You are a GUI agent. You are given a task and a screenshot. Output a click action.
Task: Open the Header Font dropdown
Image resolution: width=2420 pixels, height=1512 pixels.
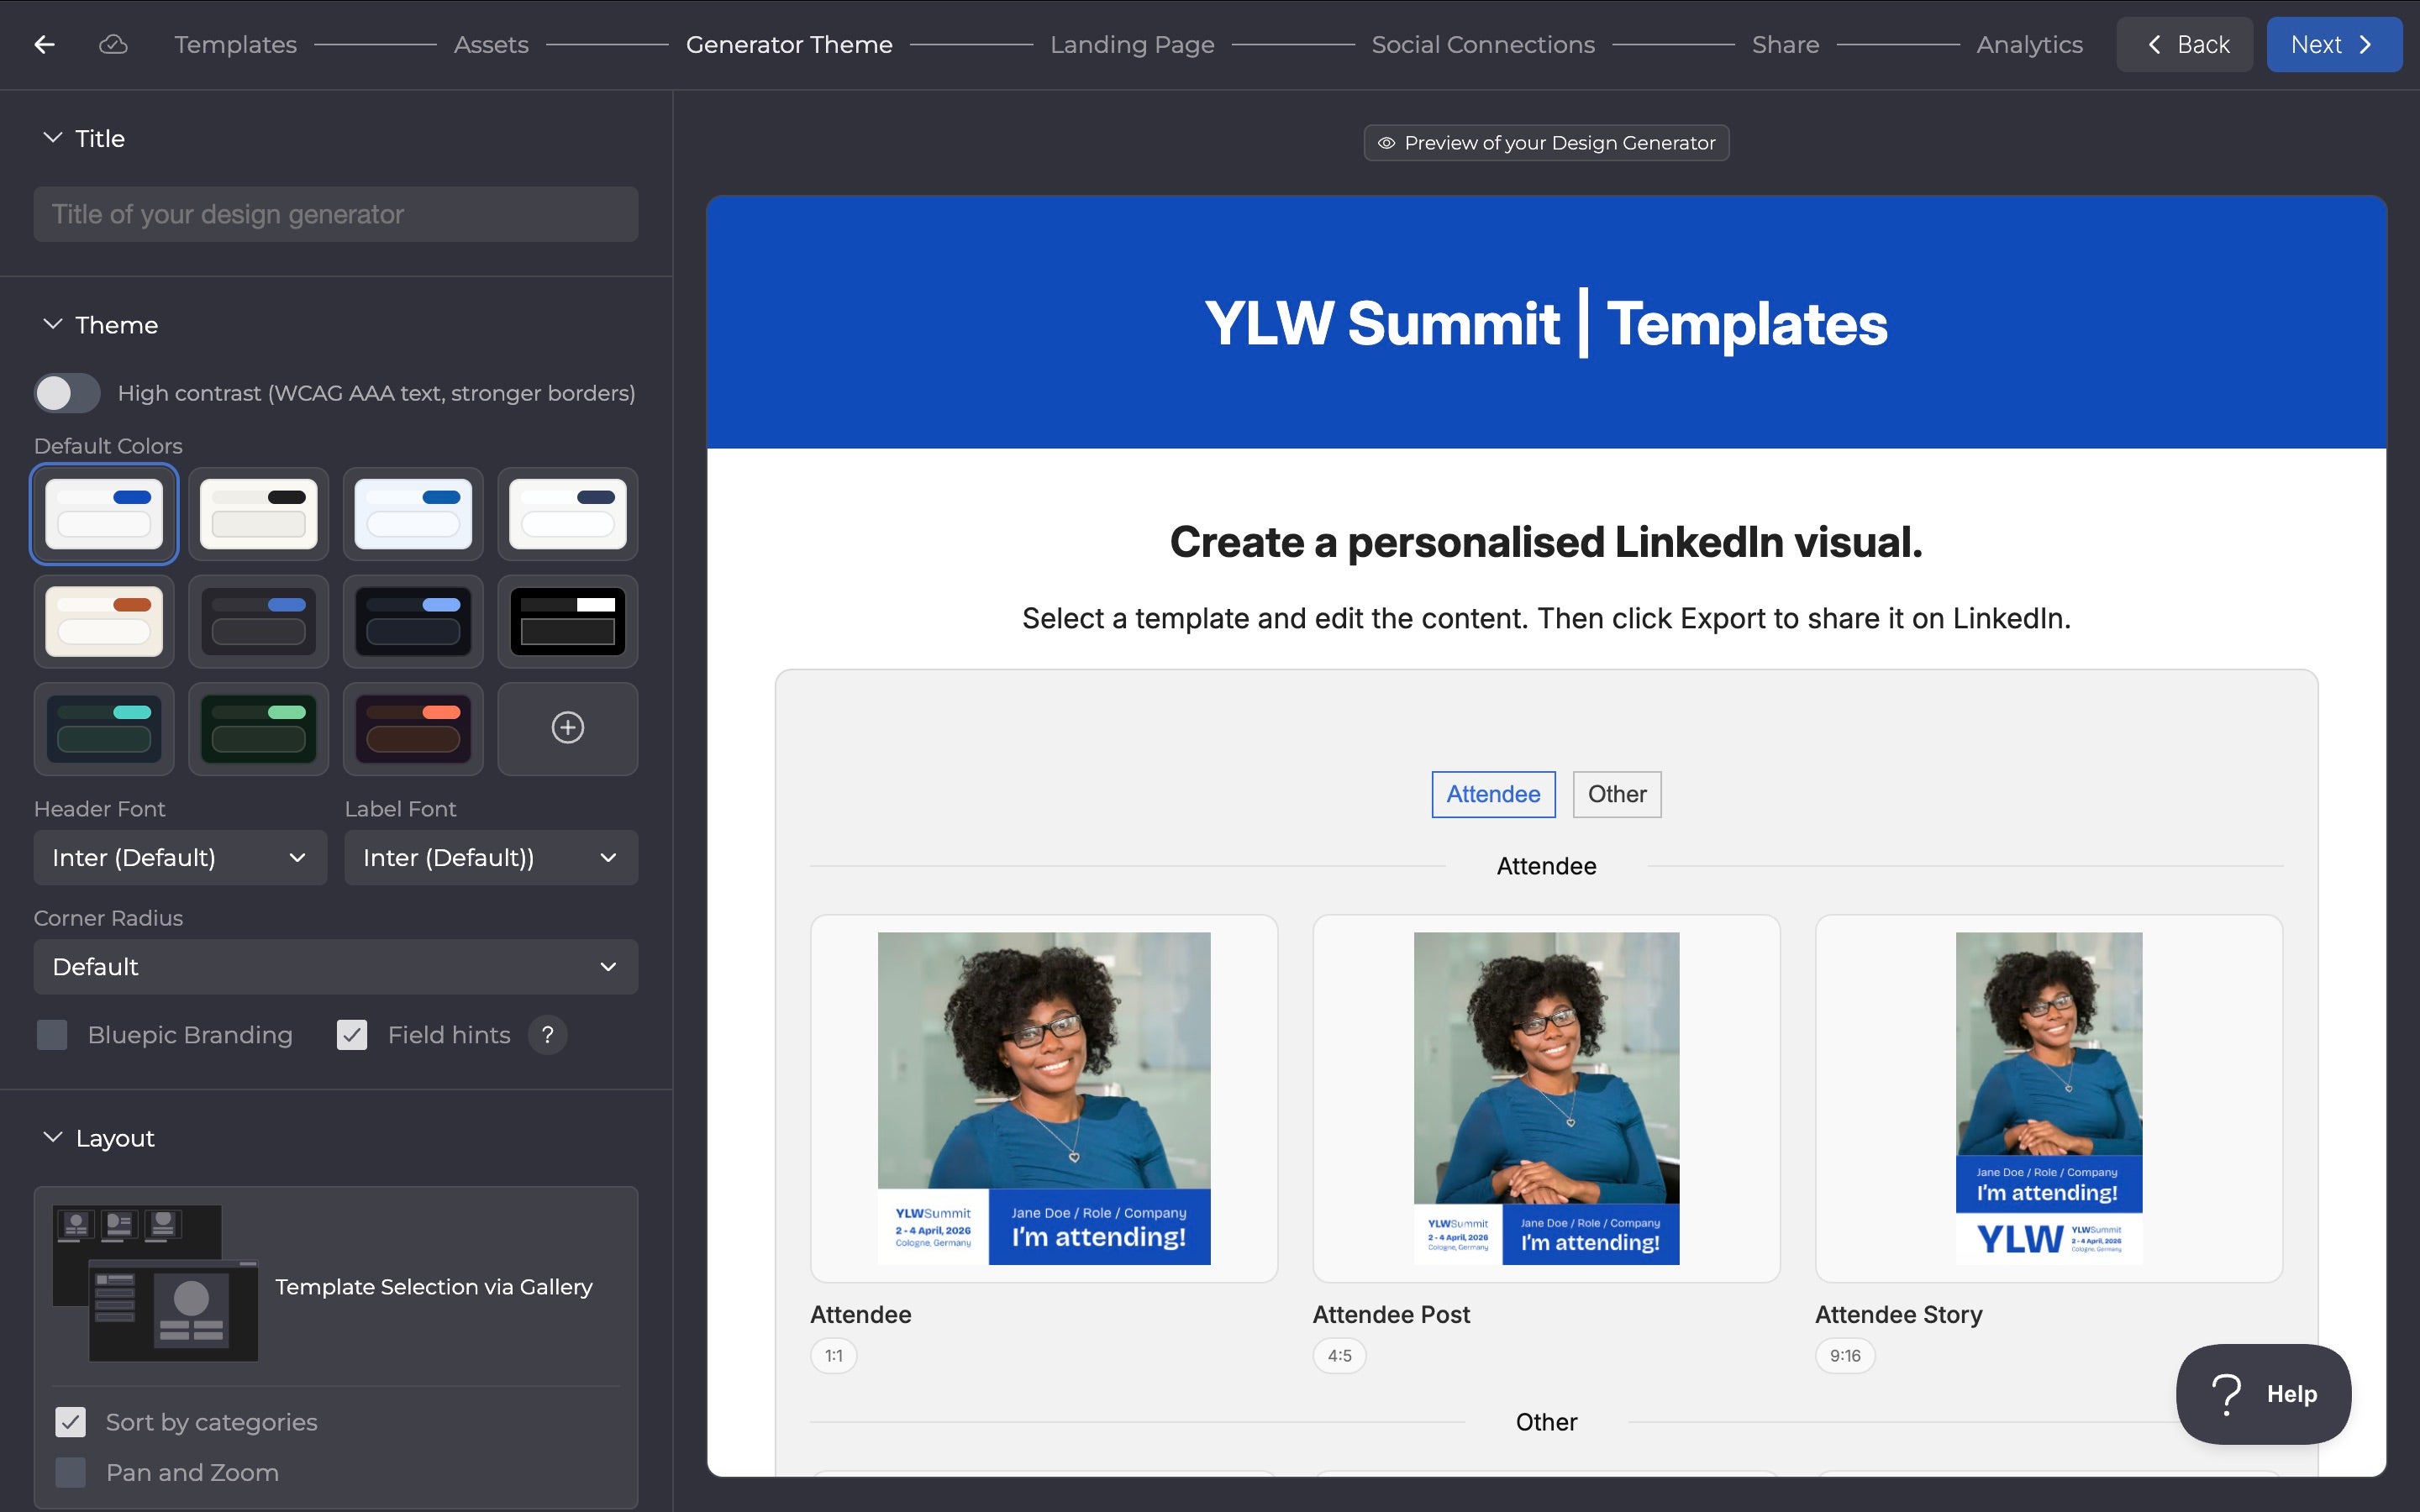180,857
